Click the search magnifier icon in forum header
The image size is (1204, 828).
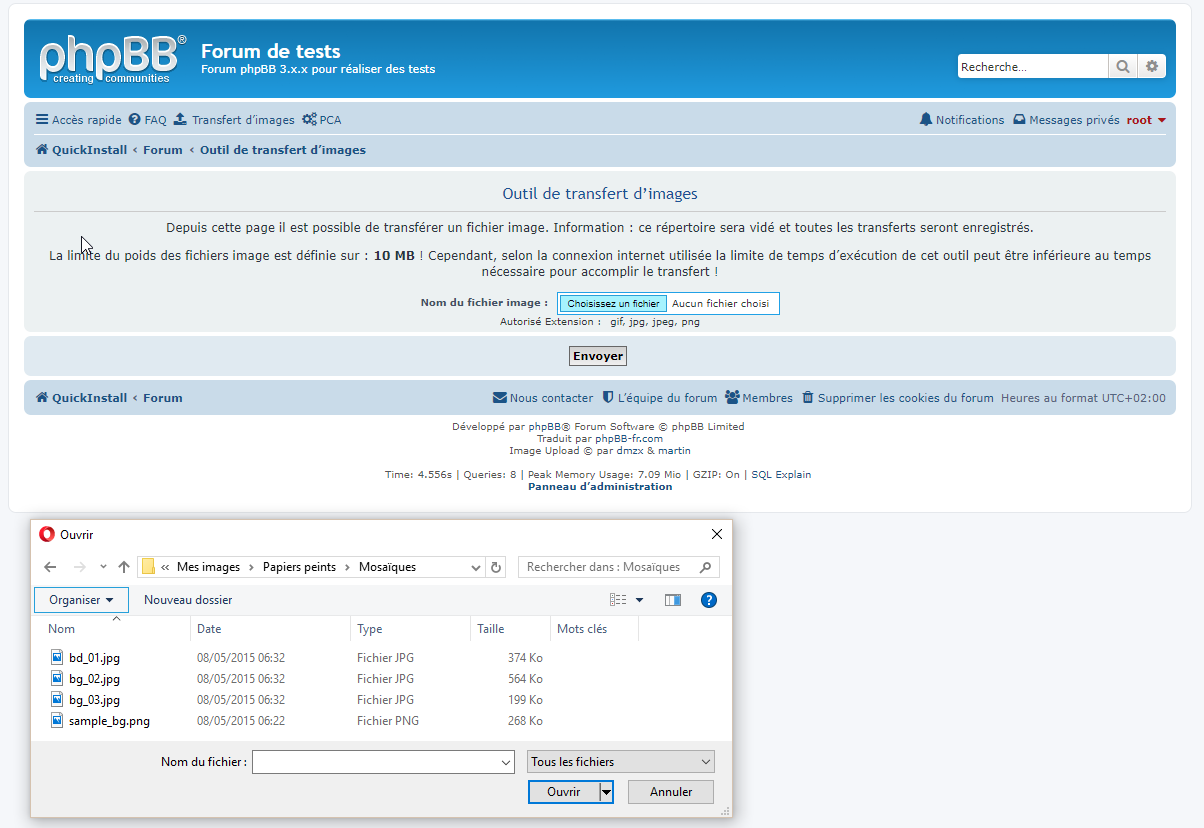[1122, 67]
